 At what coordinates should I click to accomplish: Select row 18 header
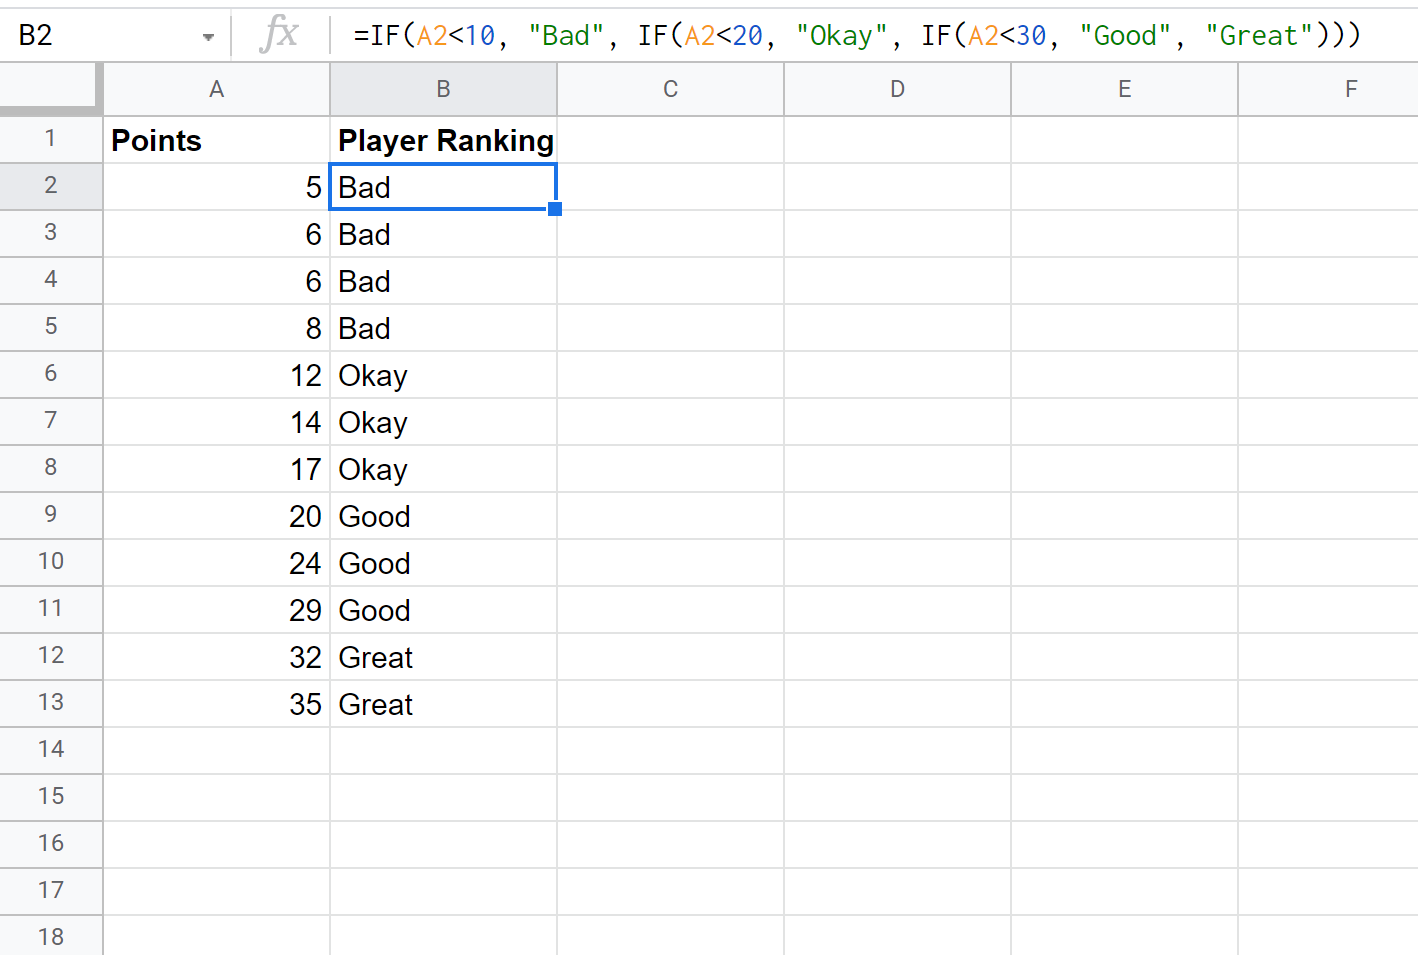[51, 936]
